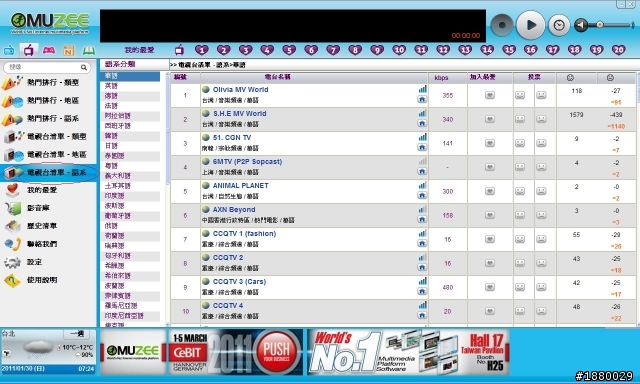
Task: Open ANIMAL PLANET station
Action: point(240,186)
